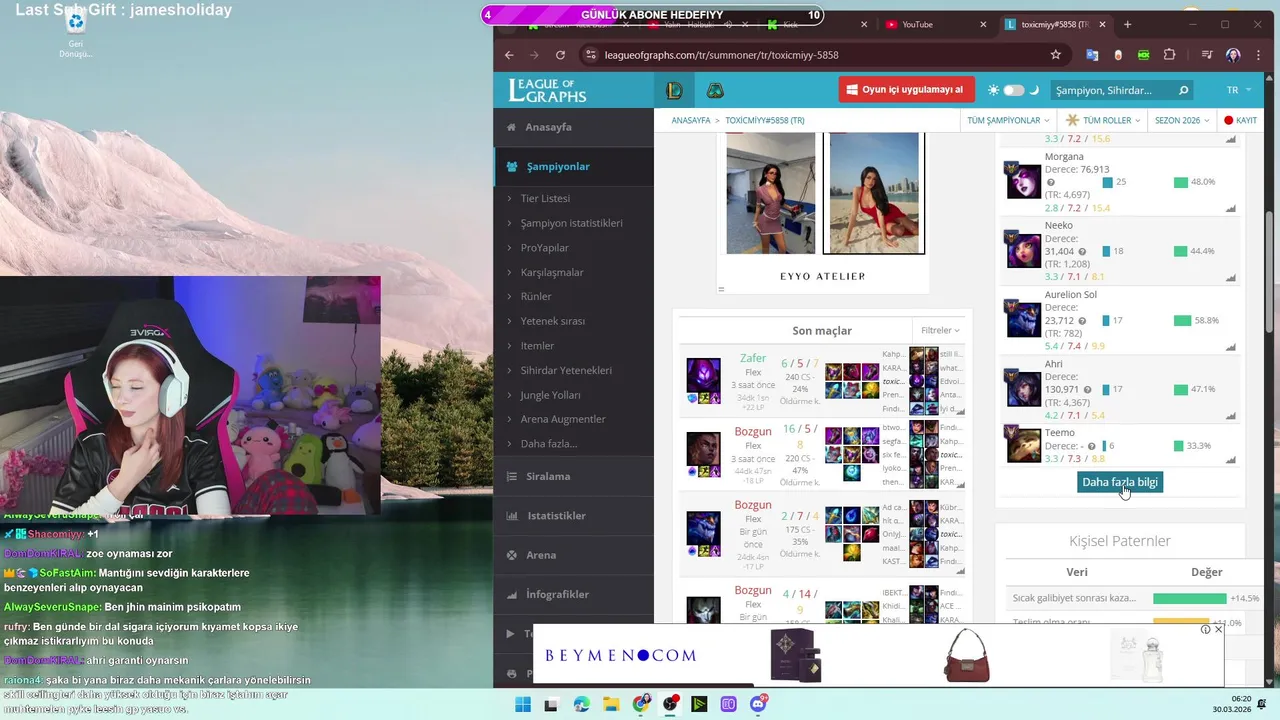Open Filtreler dropdown in Son maçlar
The height and width of the screenshot is (720, 1280).
(x=940, y=330)
